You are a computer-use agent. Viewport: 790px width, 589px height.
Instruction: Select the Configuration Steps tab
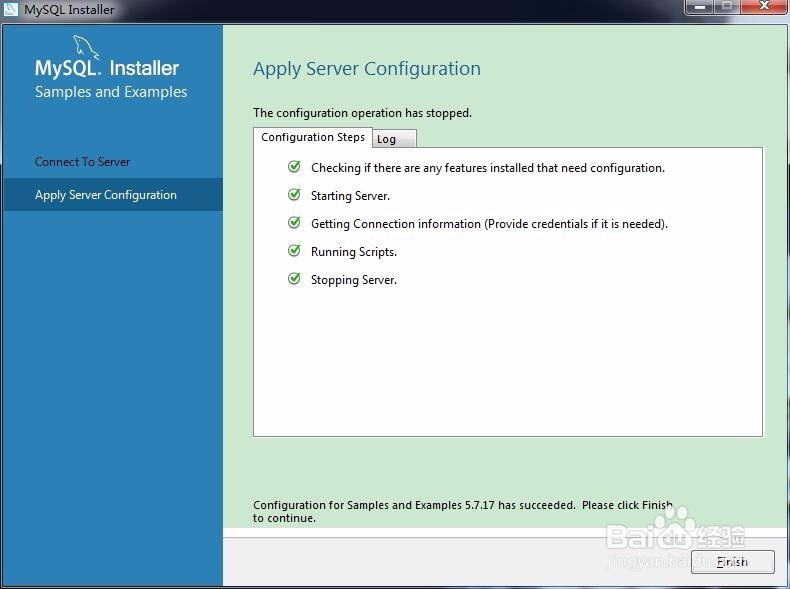click(312, 137)
